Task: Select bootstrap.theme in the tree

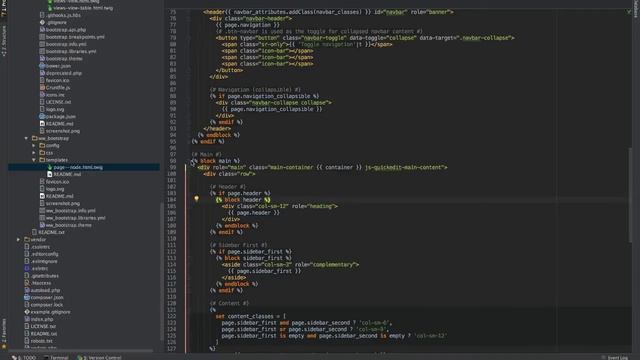Action: pos(64,58)
